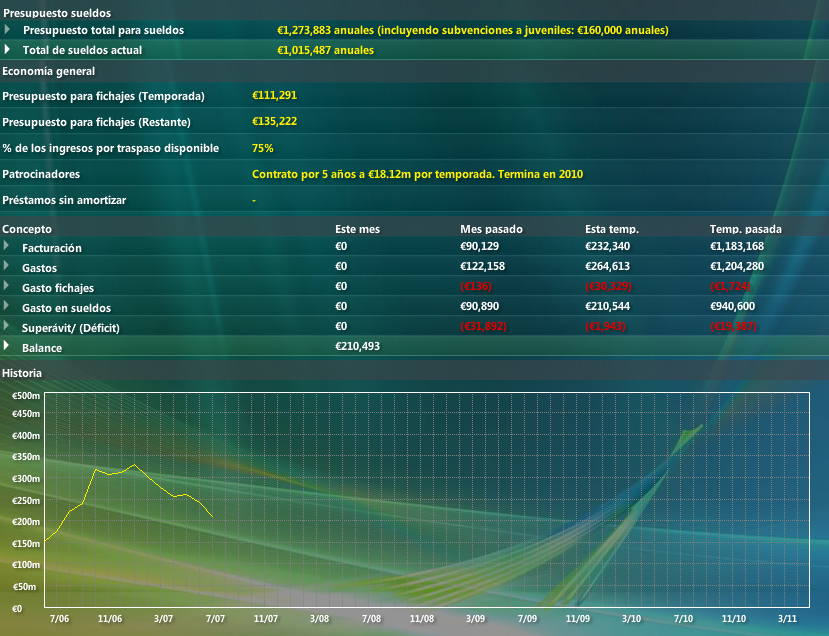Click the €1,015,487 anuales value
The width and height of the screenshot is (829, 636).
tap(325, 50)
